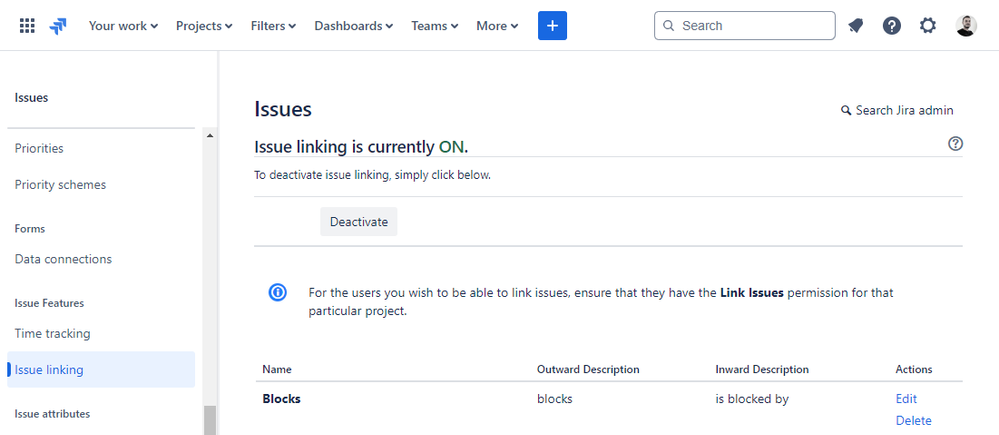Screen dimensions: 999x435
Task: Open the Projects dropdown menu
Action: point(204,26)
